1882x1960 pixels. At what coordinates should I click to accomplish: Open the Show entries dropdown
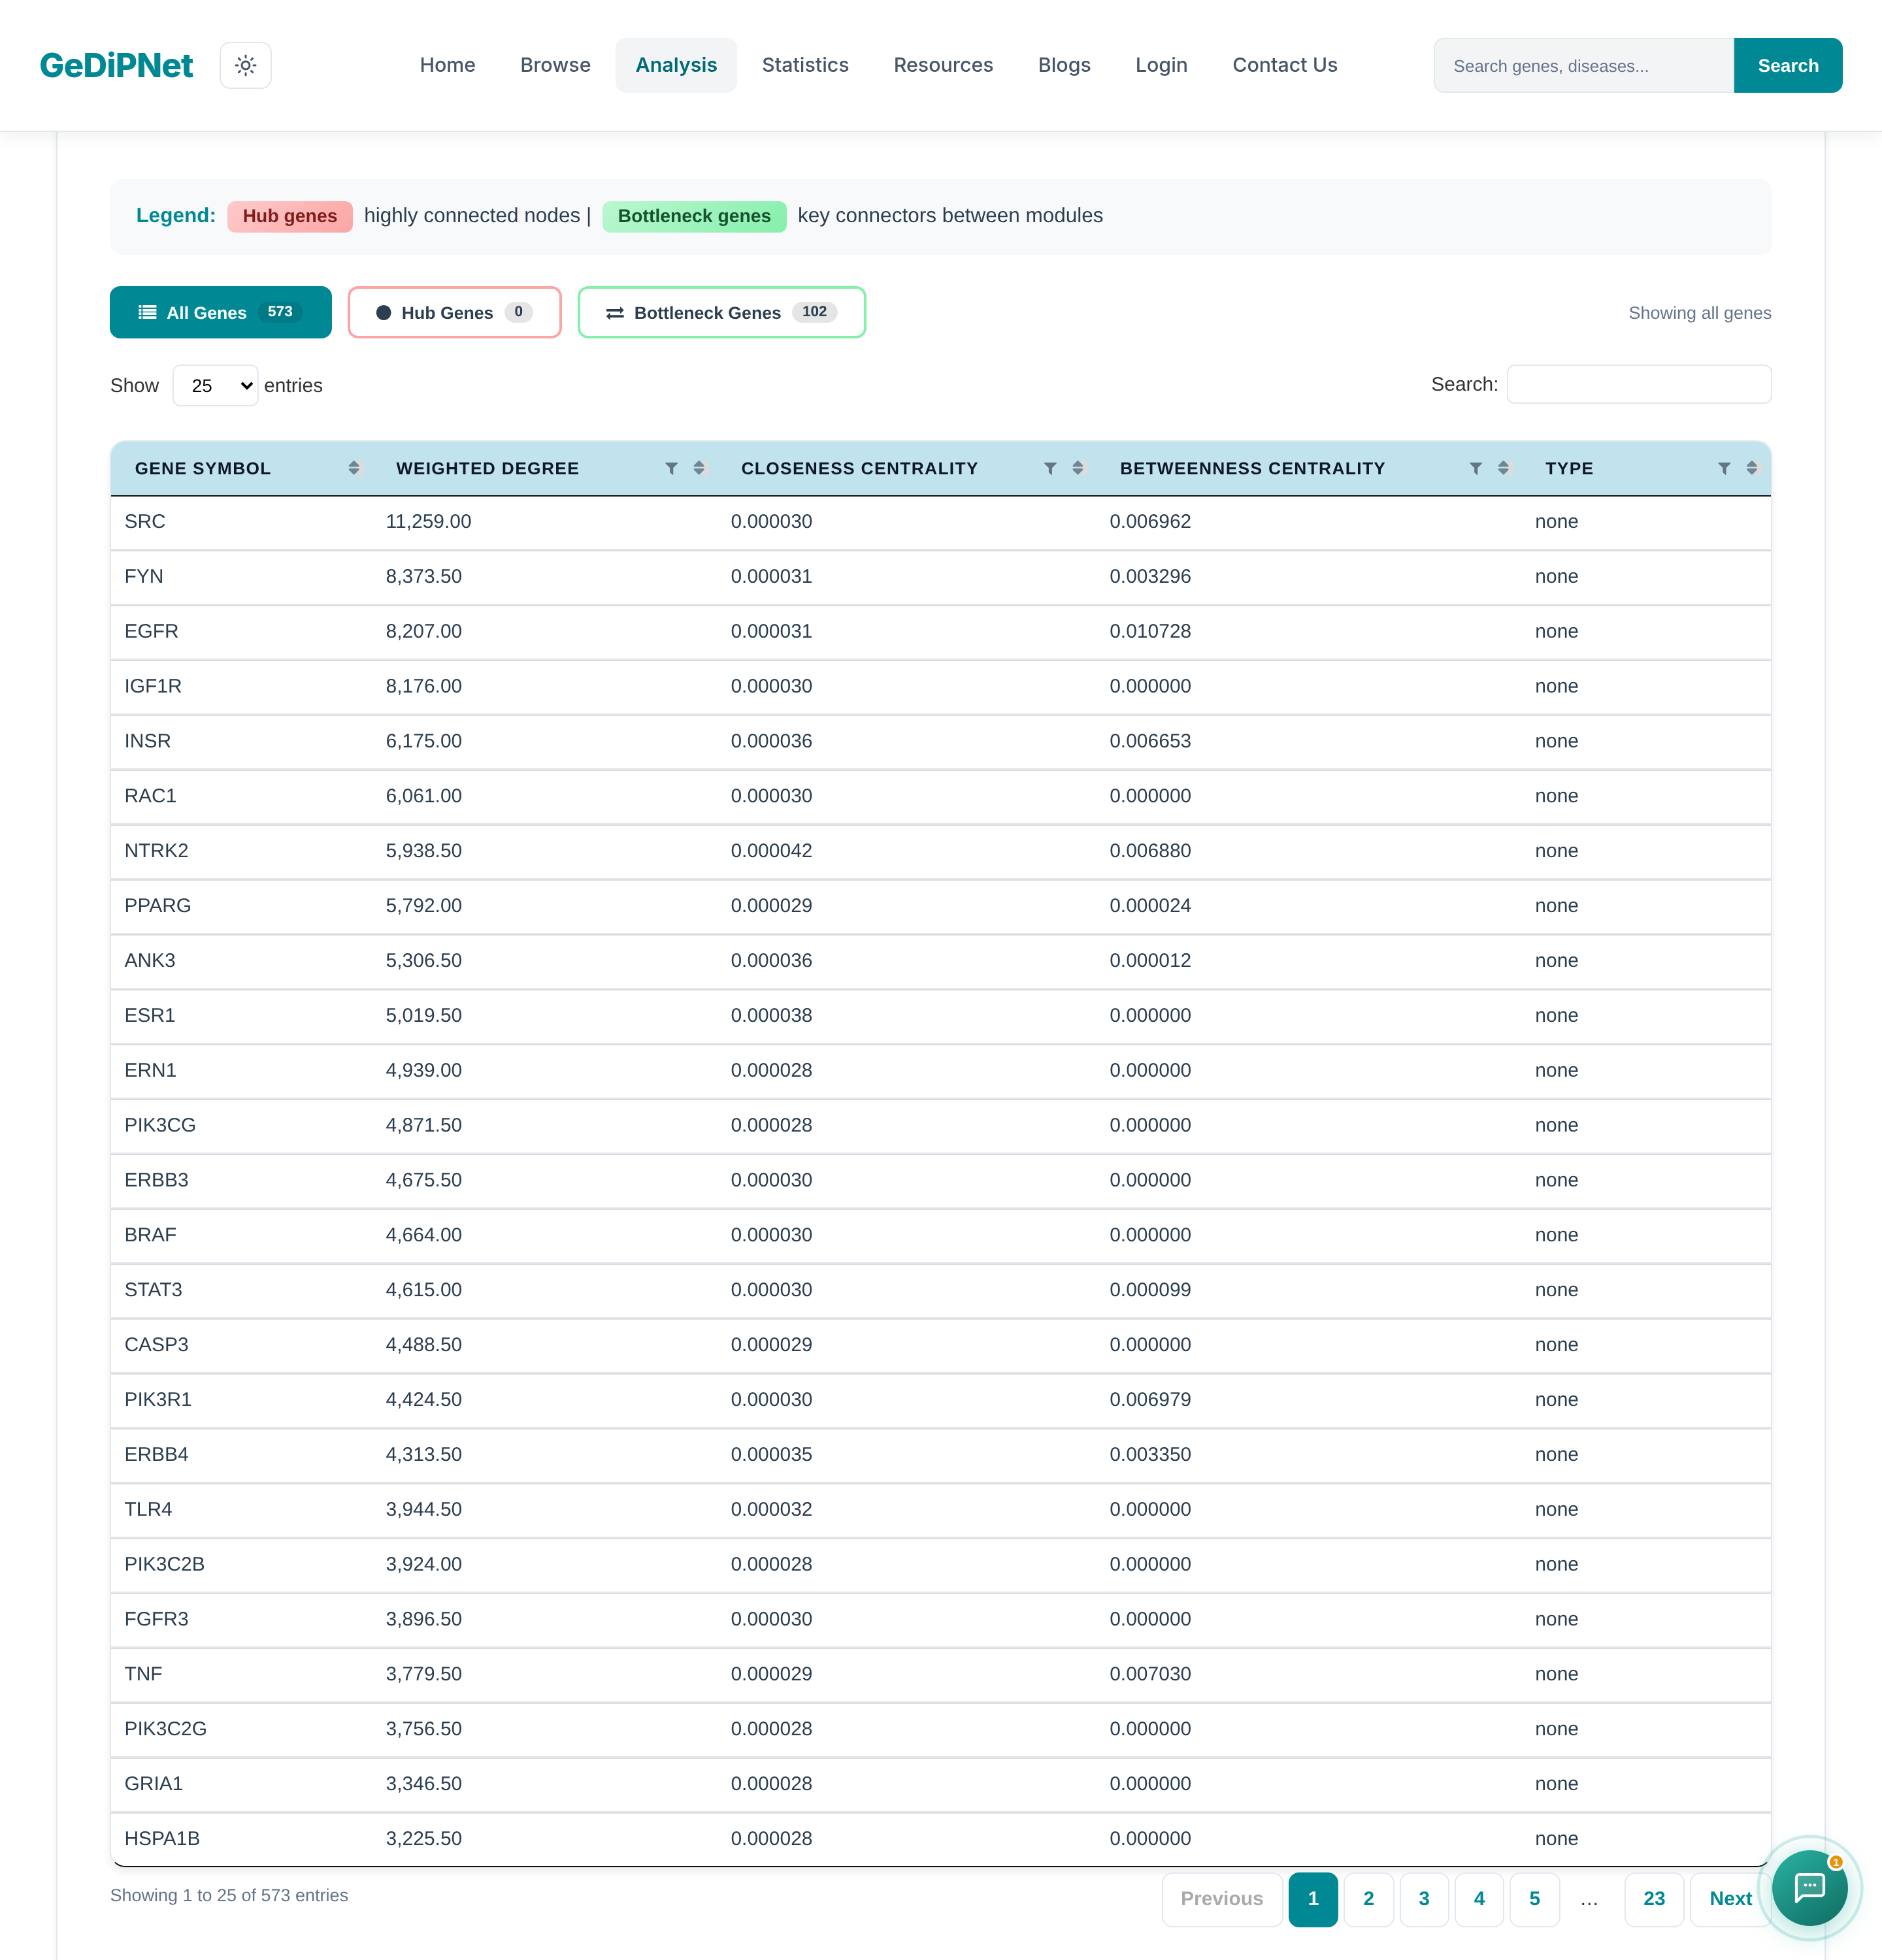215,385
